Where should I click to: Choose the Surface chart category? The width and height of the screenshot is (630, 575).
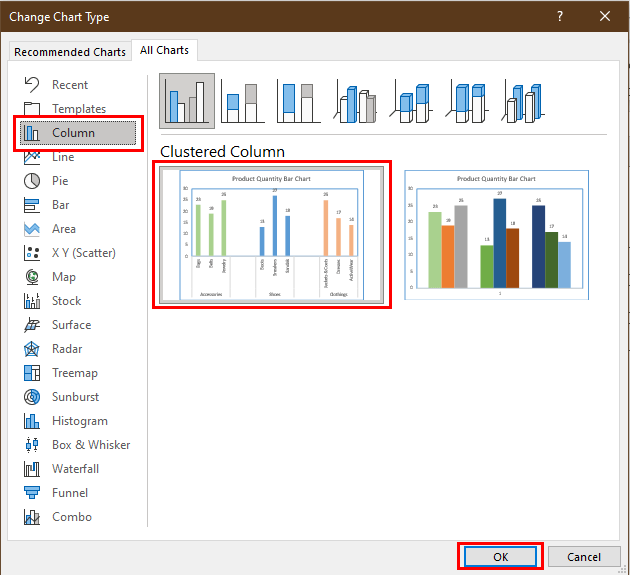click(x=78, y=325)
